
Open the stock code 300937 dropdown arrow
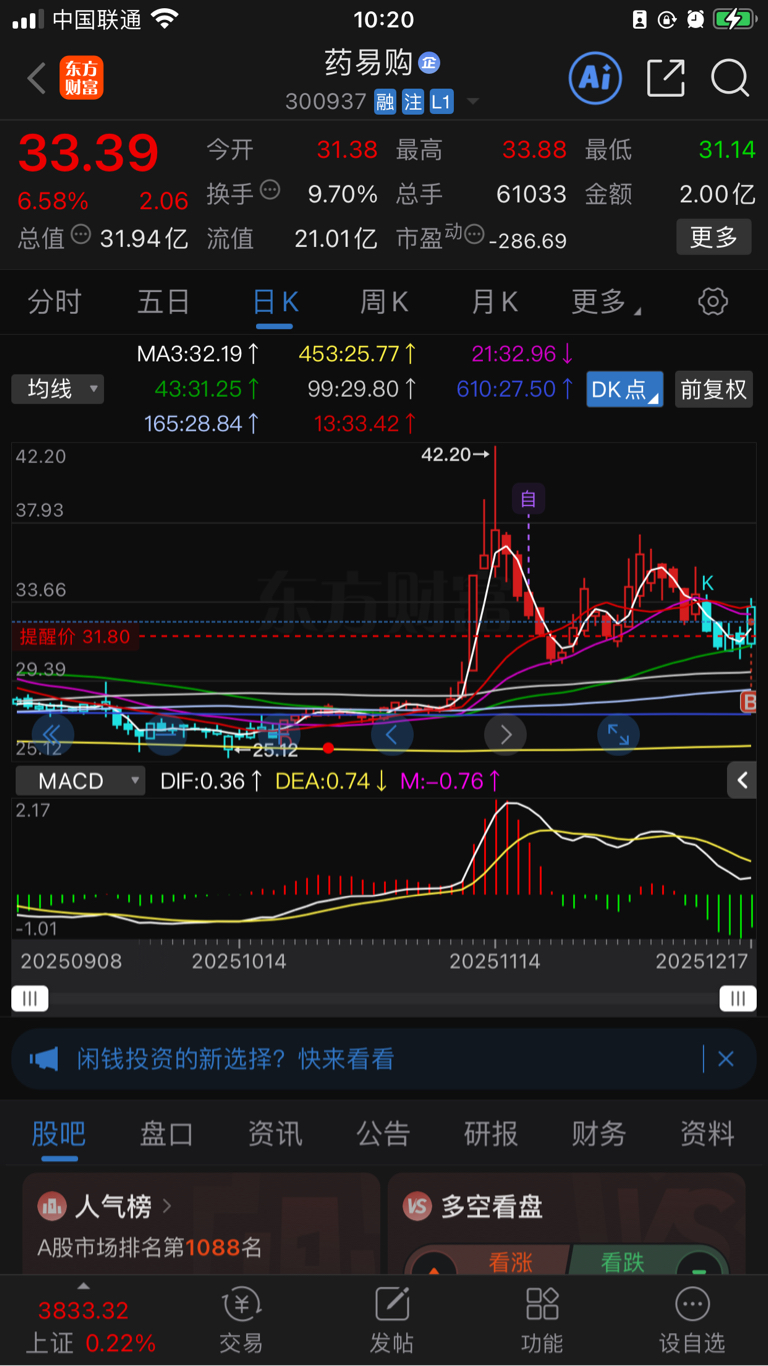point(473,102)
